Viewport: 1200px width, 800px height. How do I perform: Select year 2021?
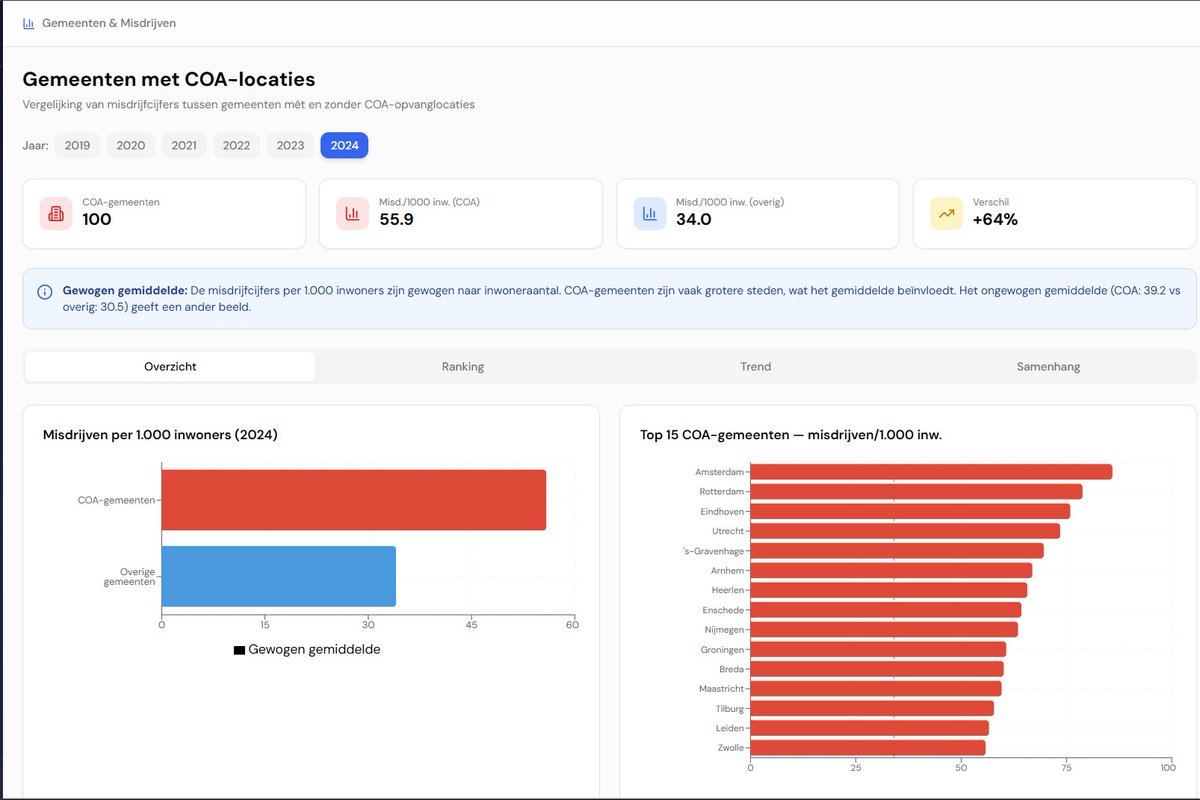[184, 145]
